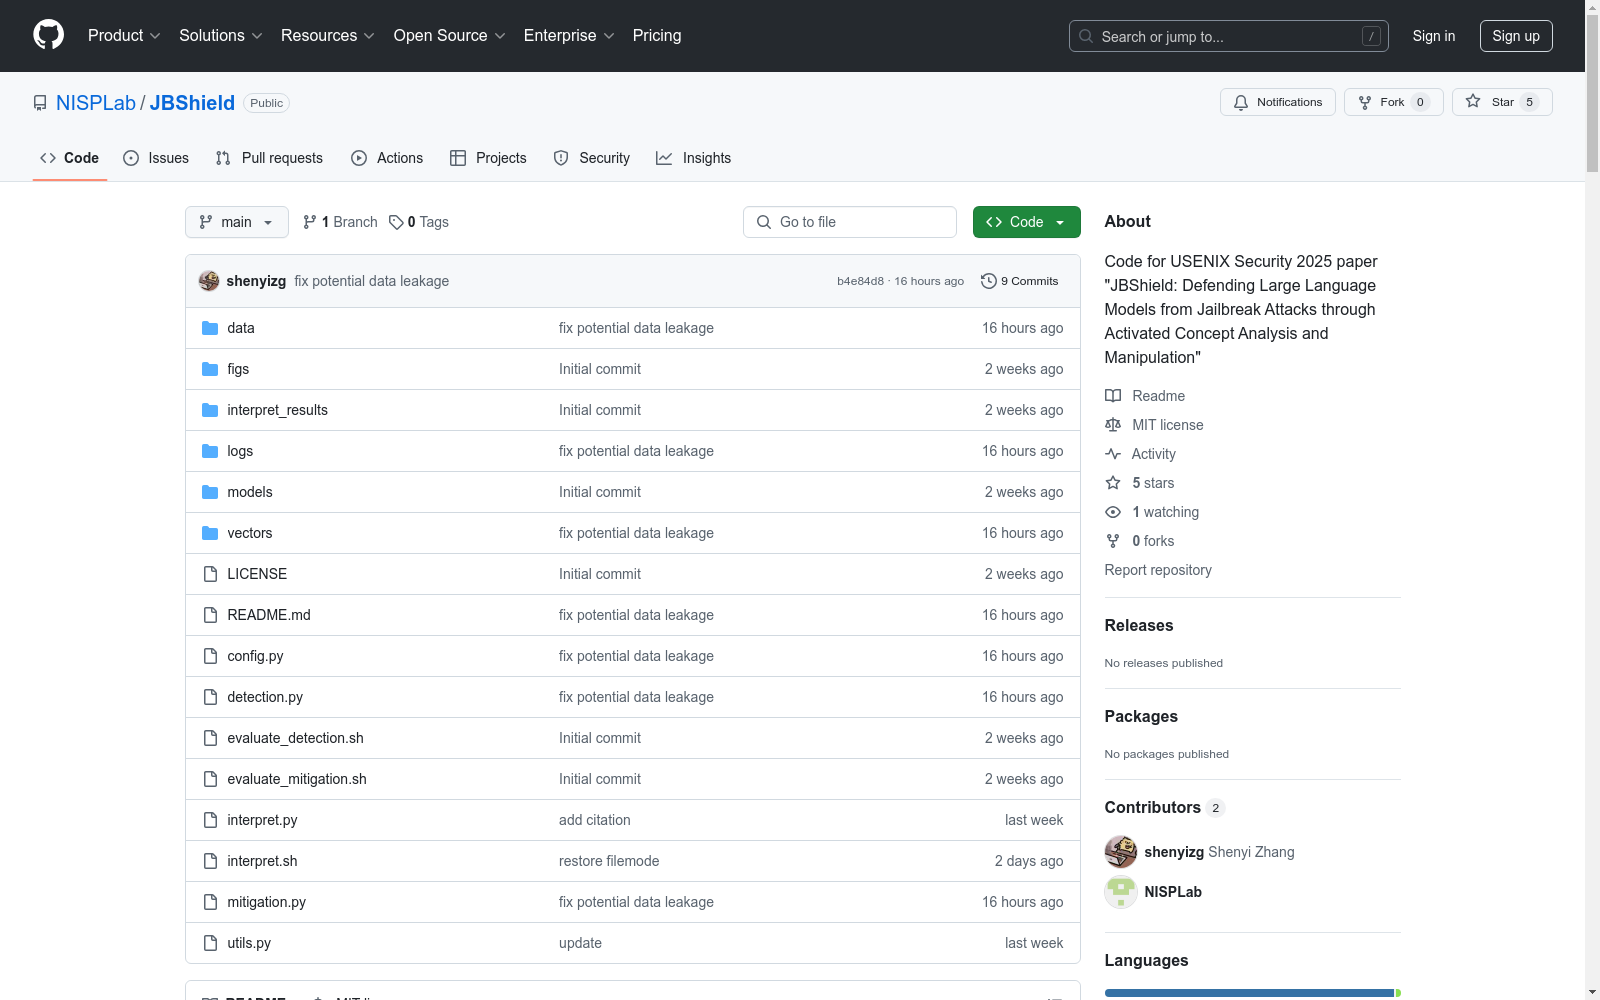Open commit hash b4e84d8
This screenshot has height=1000, width=1600.
pos(861,281)
